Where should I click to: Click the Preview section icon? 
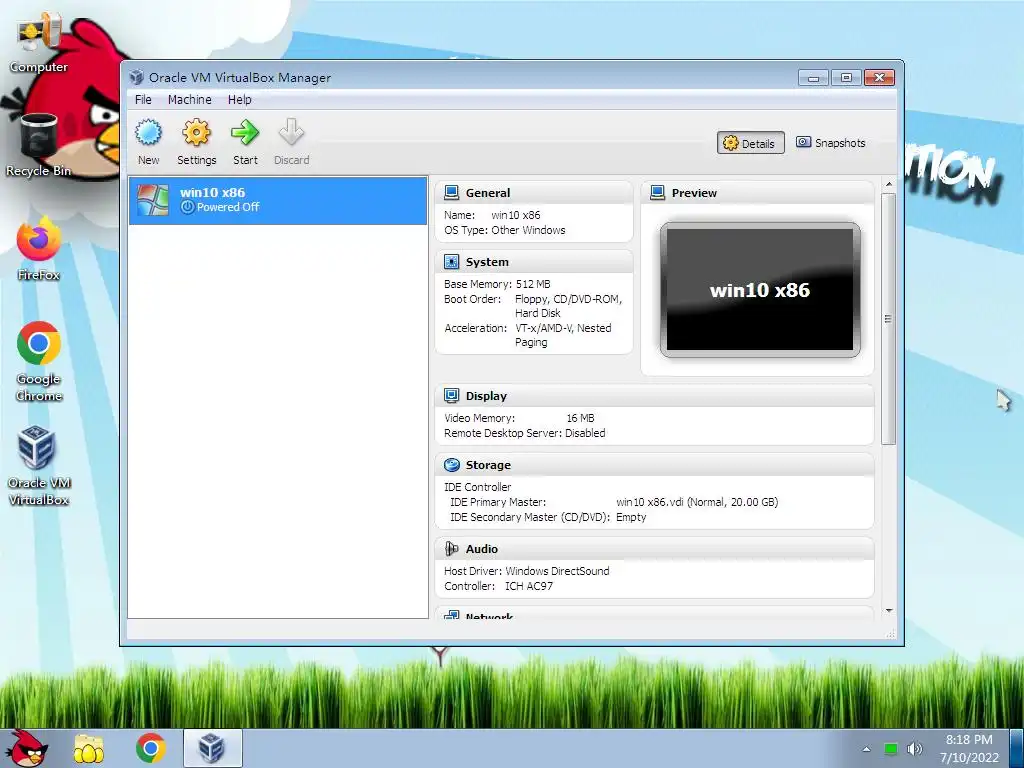(x=658, y=193)
